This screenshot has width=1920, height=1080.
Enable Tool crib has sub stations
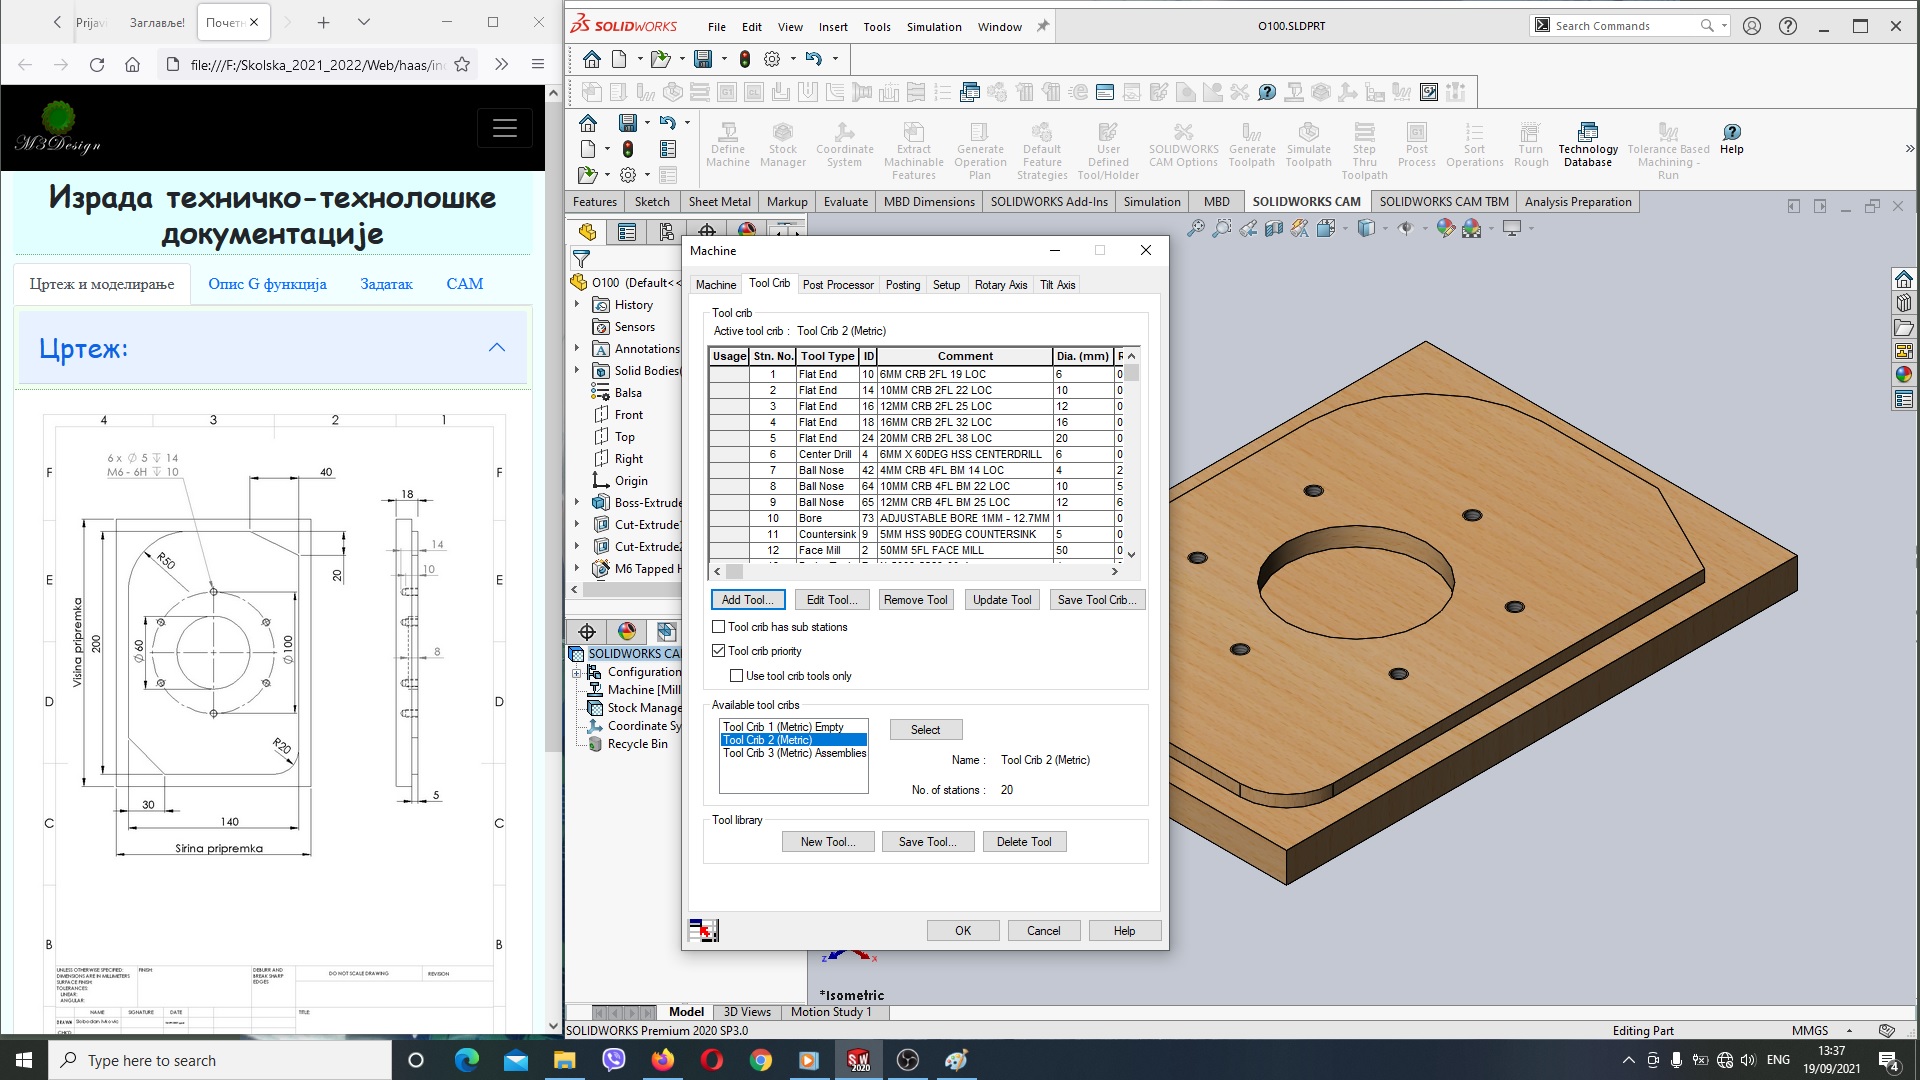pyautogui.click(x=719, y=626)
